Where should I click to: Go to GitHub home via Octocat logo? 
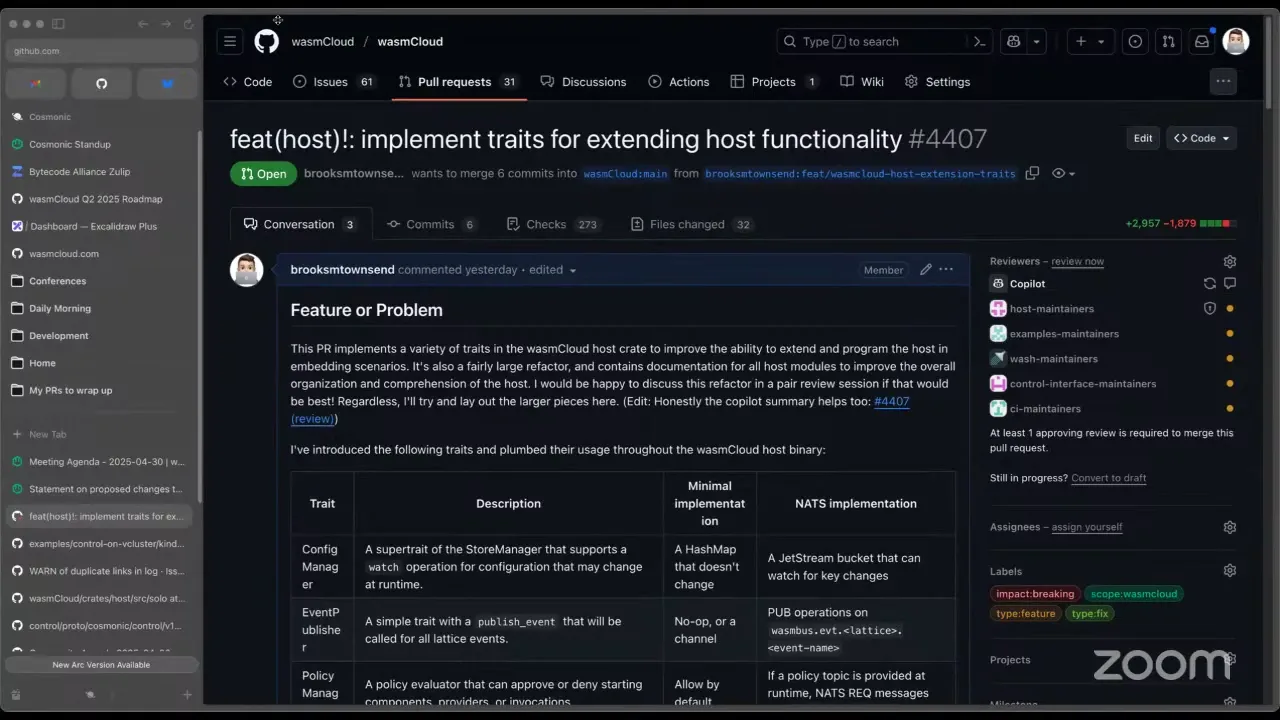point(266,41)
